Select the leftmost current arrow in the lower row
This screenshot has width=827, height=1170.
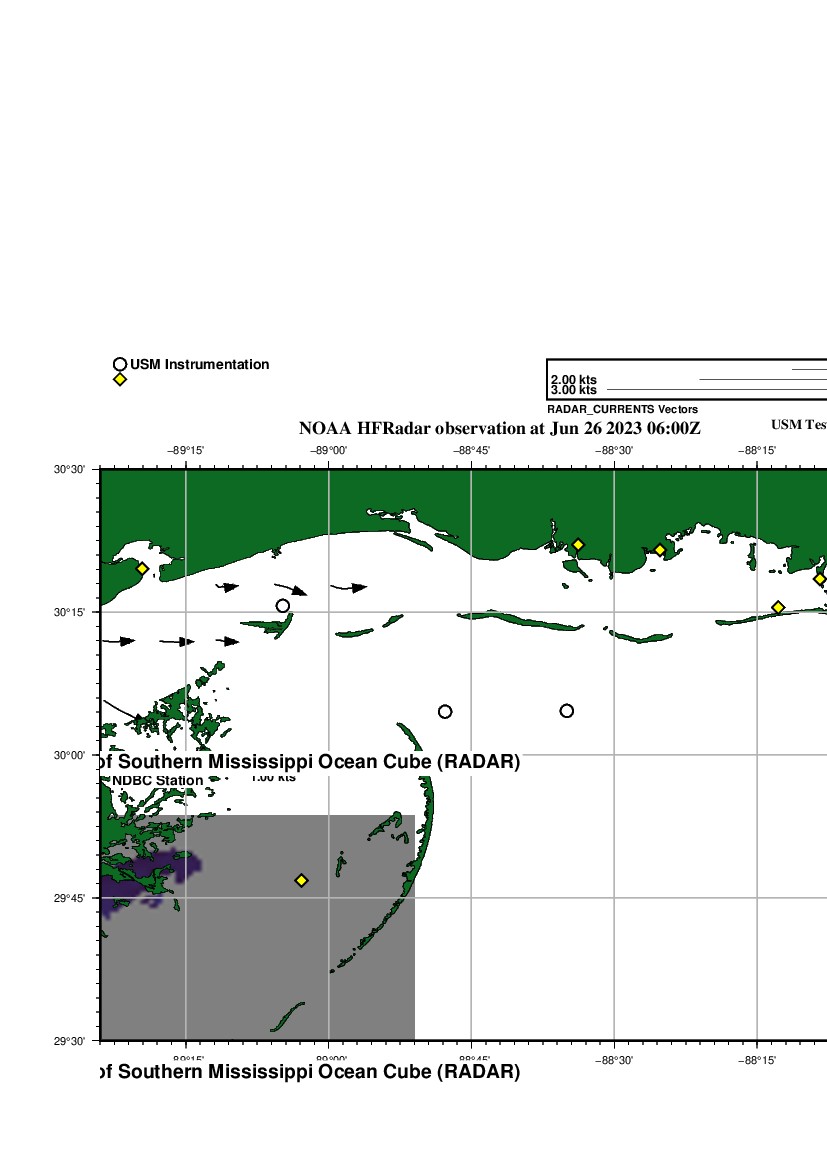122,640
